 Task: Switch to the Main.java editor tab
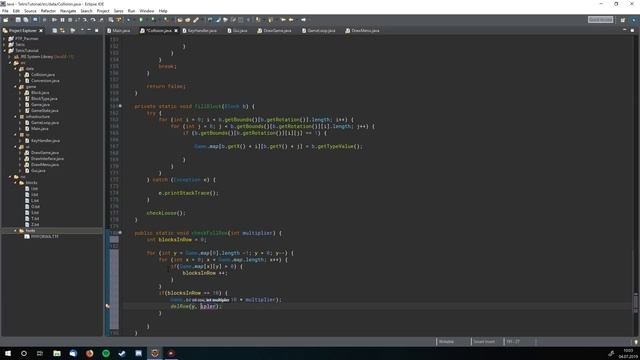click(119, 31)
